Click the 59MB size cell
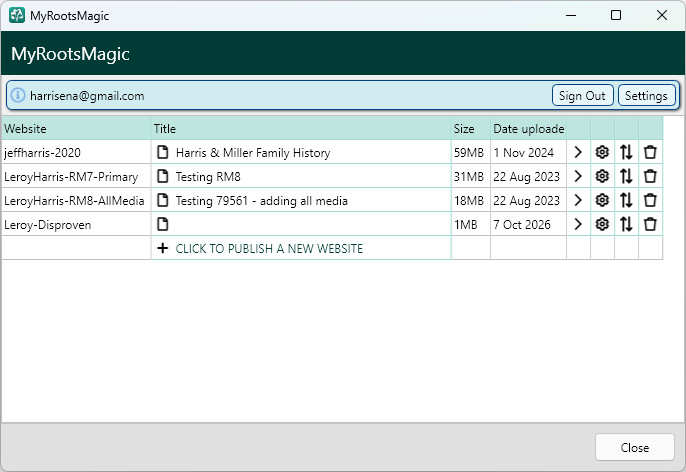This screenshot has height=472, width=686. click(x=471, y=152)
